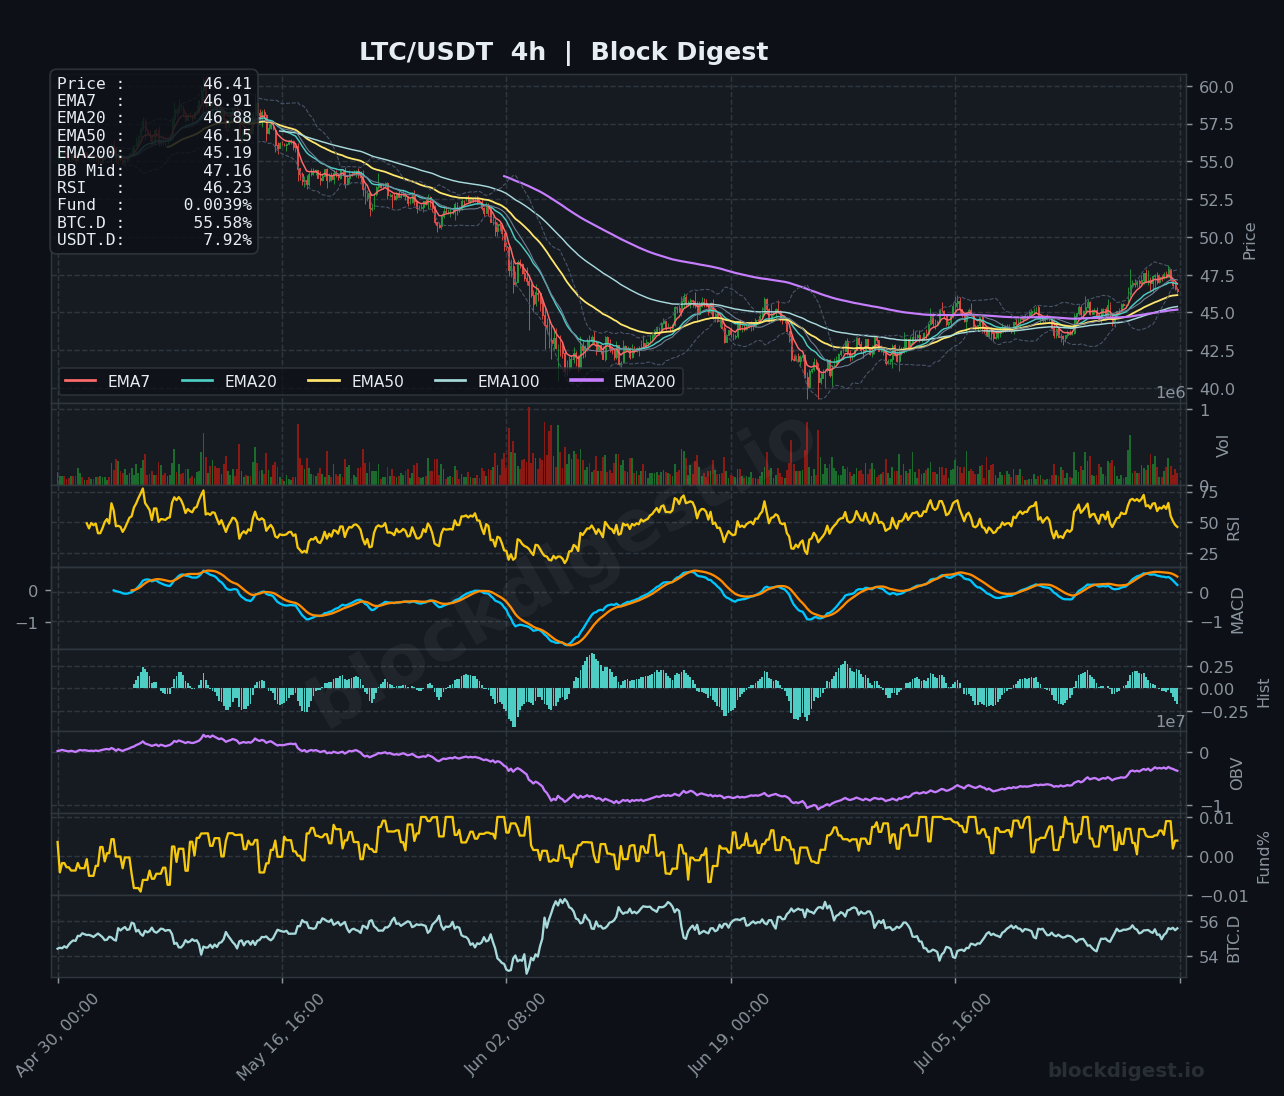The width and height of the screenshot is (1284, 1096).
Task: Select the RSI 46.23 stats row
Action: 154,188
